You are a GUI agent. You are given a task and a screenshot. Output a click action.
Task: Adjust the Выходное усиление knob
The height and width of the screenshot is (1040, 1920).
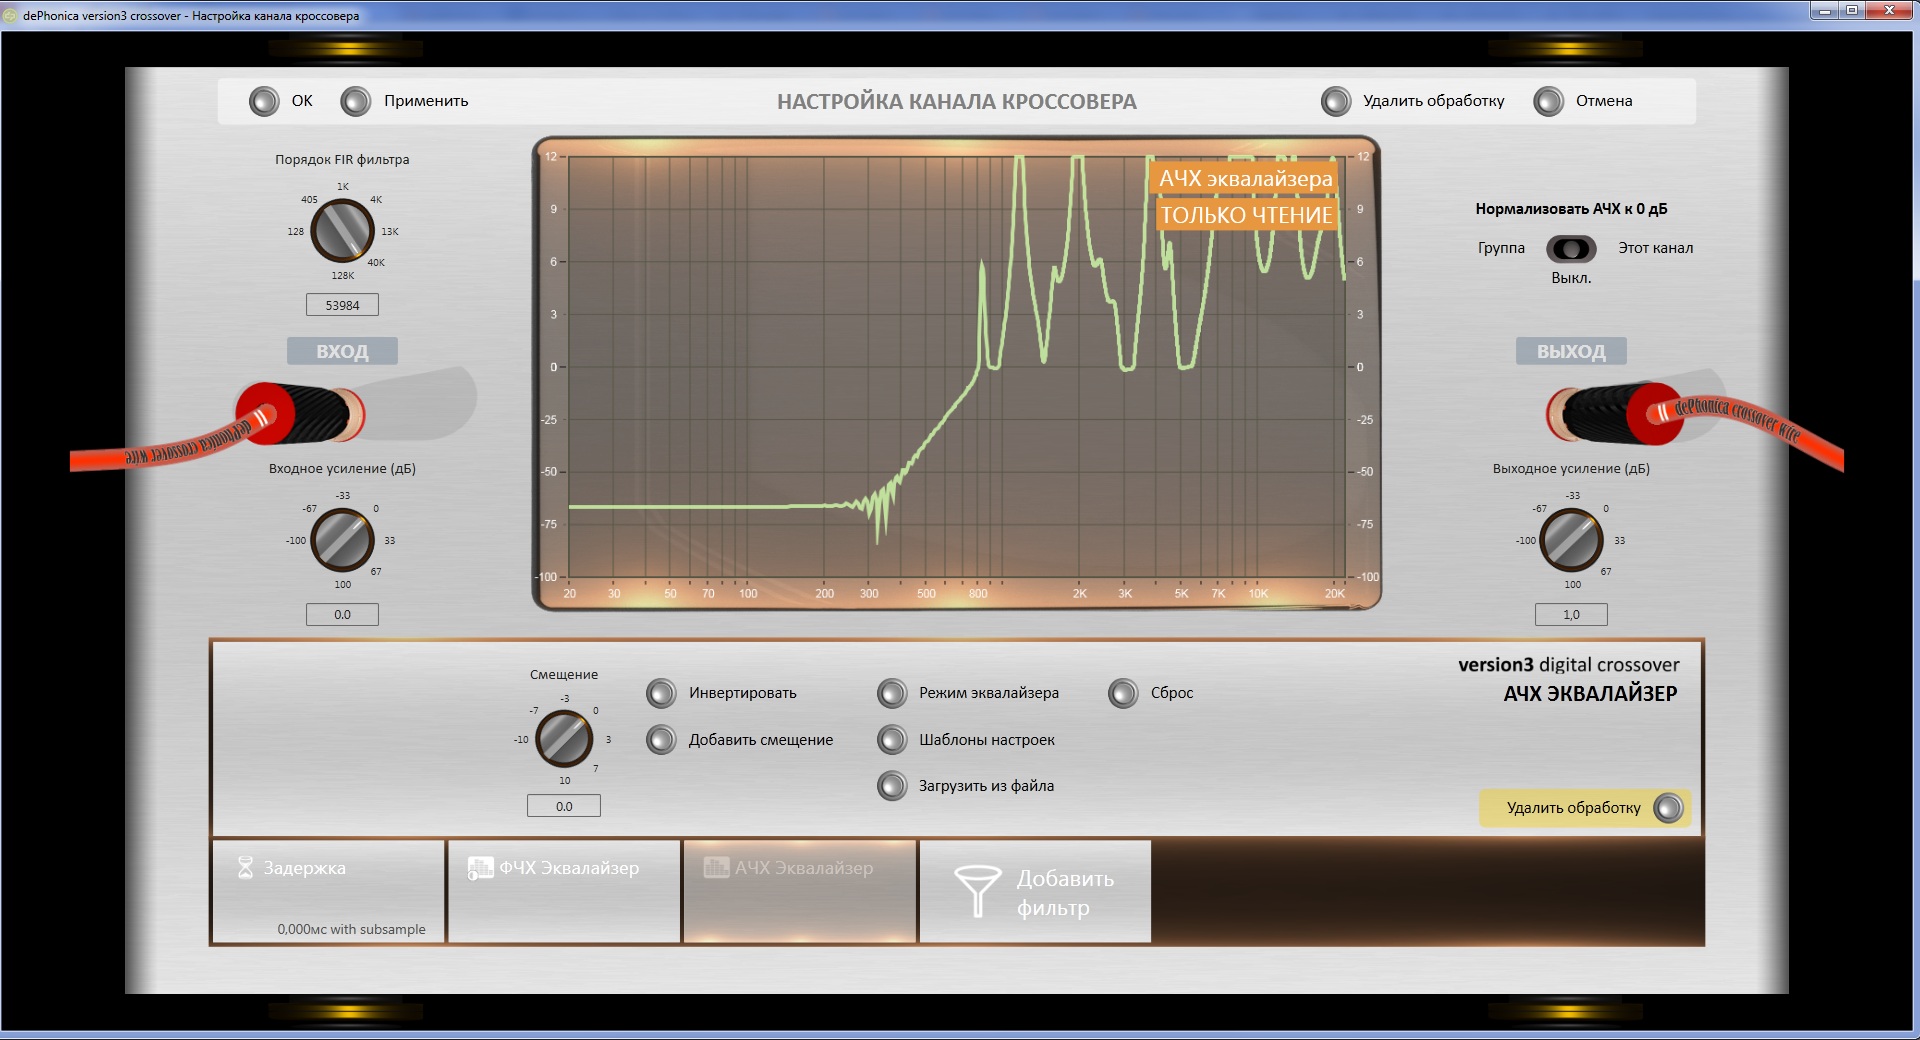1572,540
